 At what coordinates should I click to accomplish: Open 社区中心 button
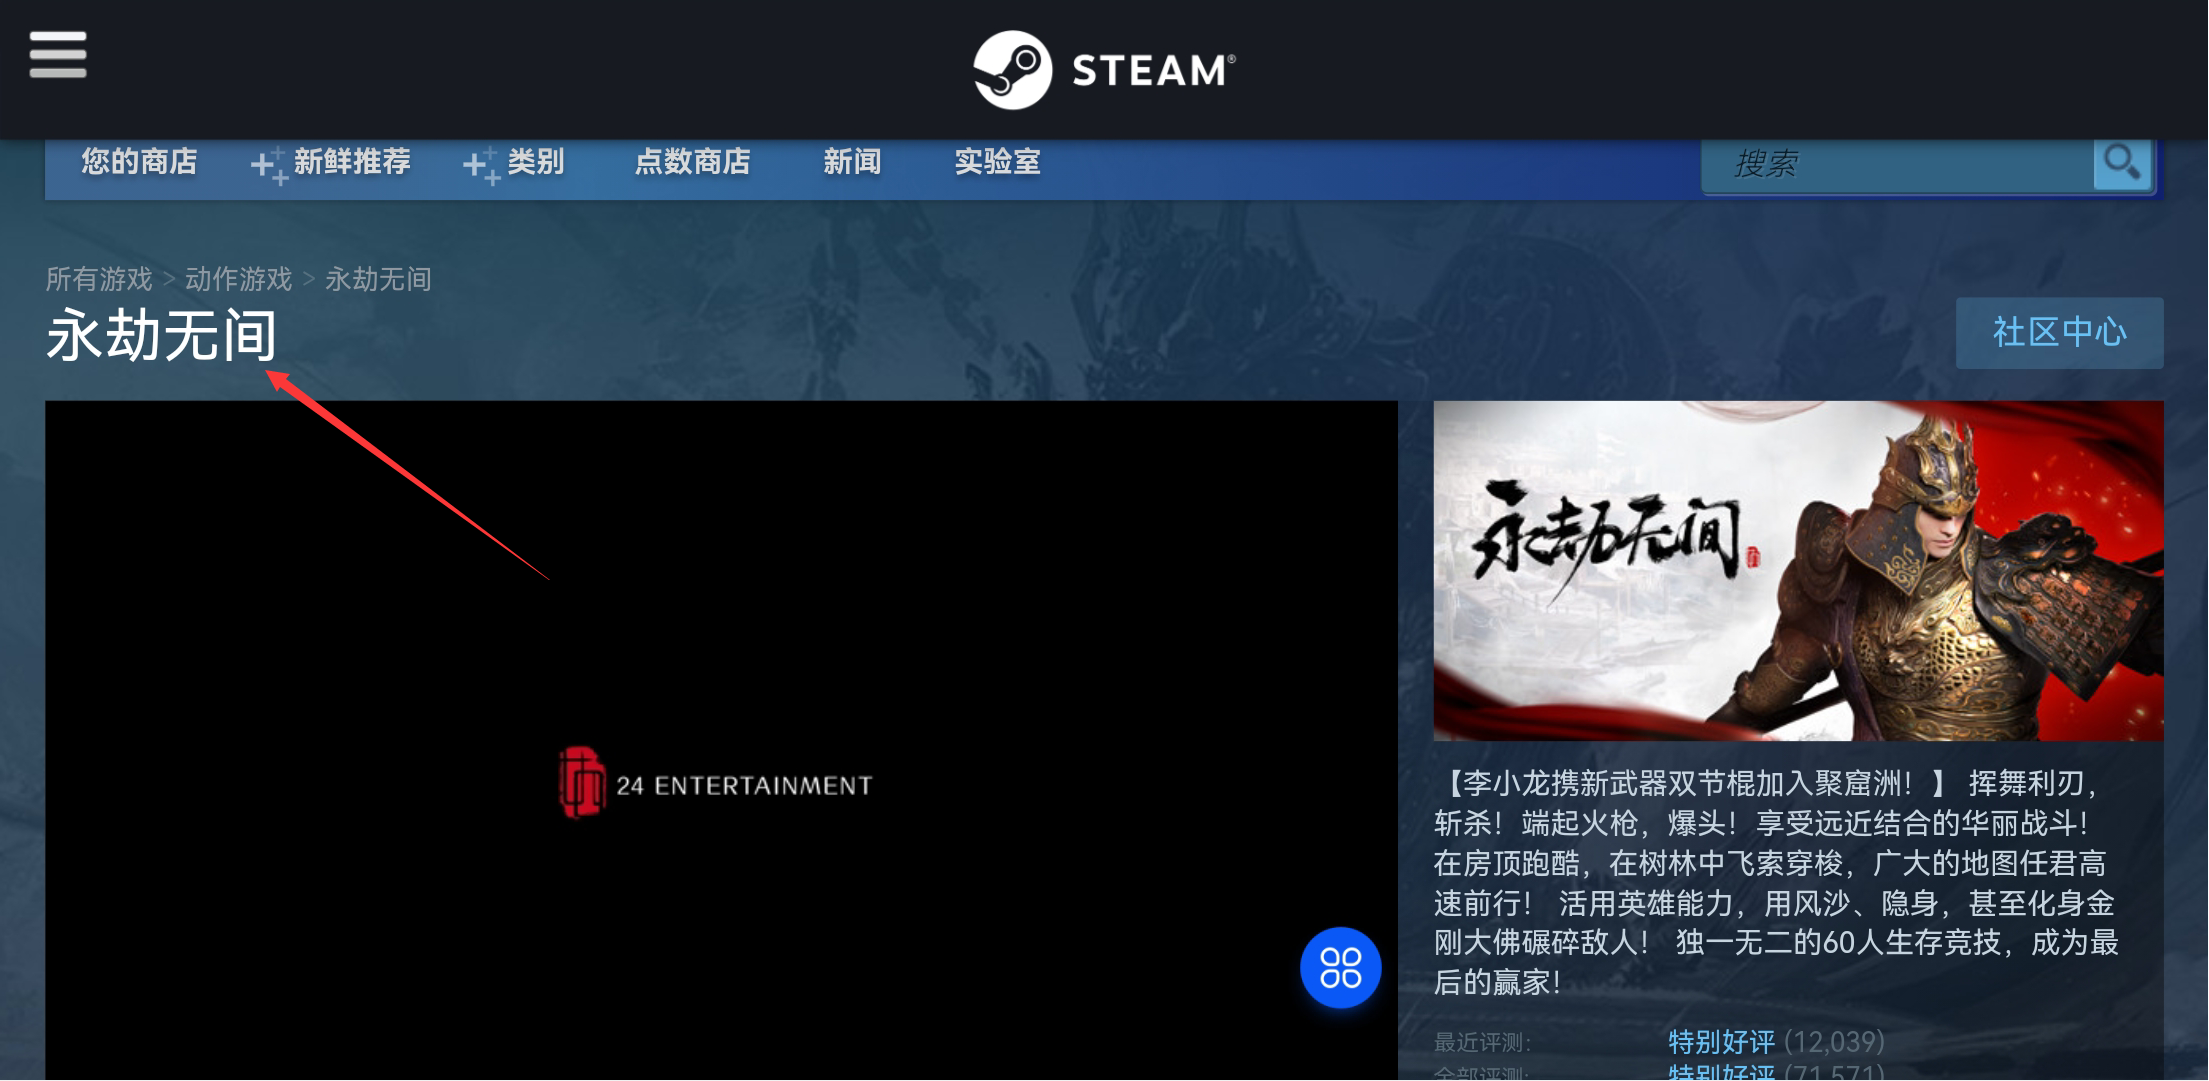click(2059, 333)
